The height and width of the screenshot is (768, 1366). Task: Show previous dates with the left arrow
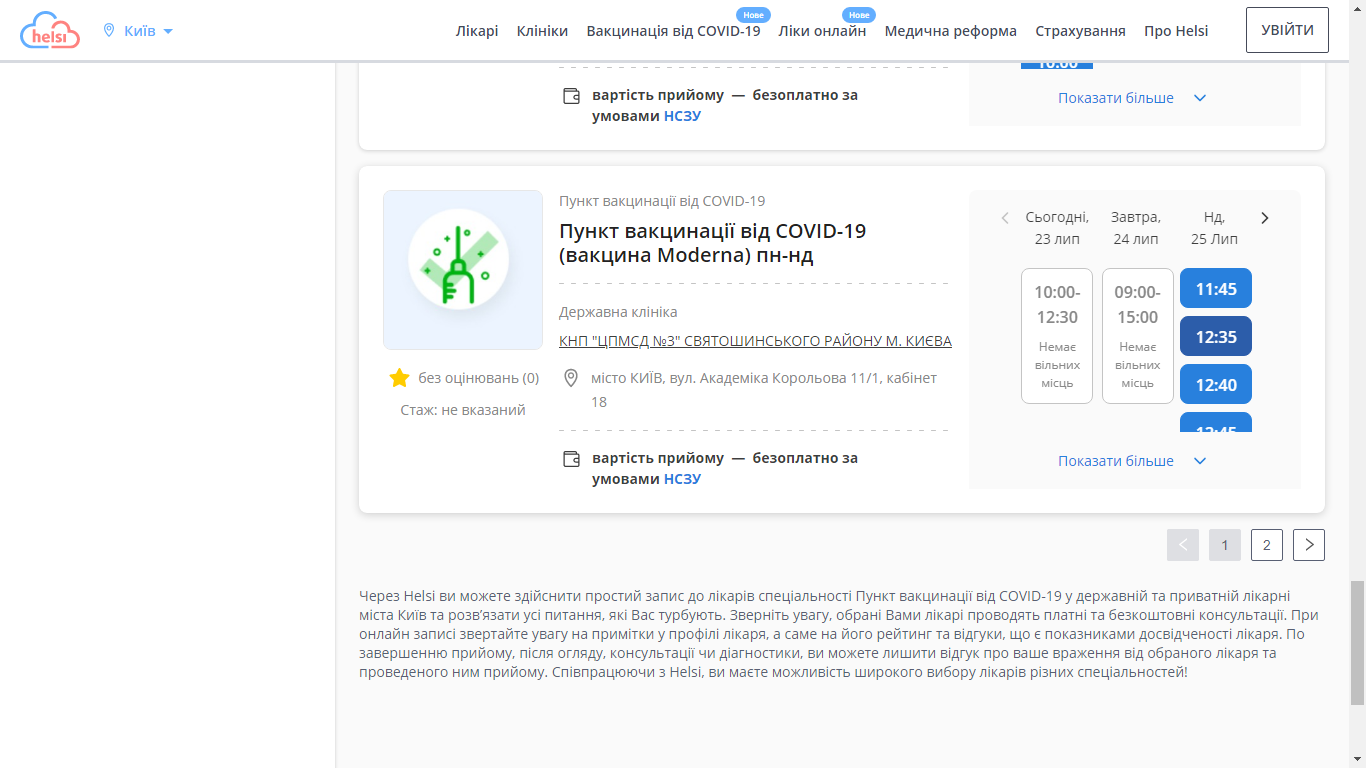(x=1005, y=218)
